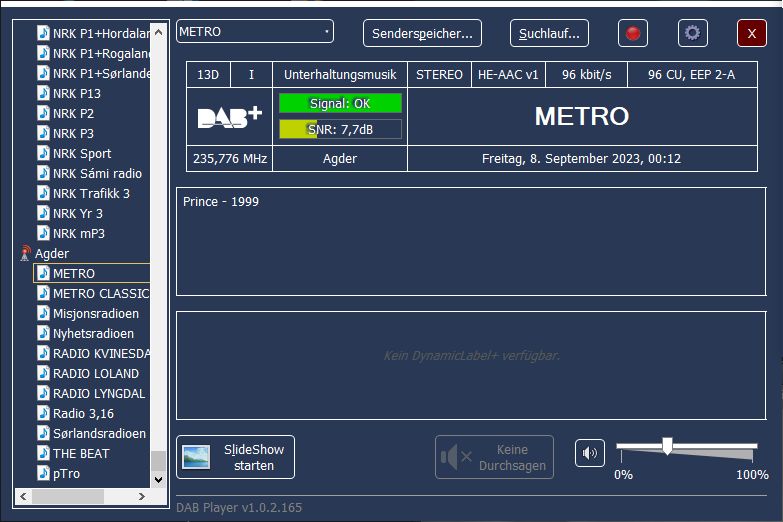
Task: Click the Prince - 1999 dynamic label text
Action: [221, 201]
